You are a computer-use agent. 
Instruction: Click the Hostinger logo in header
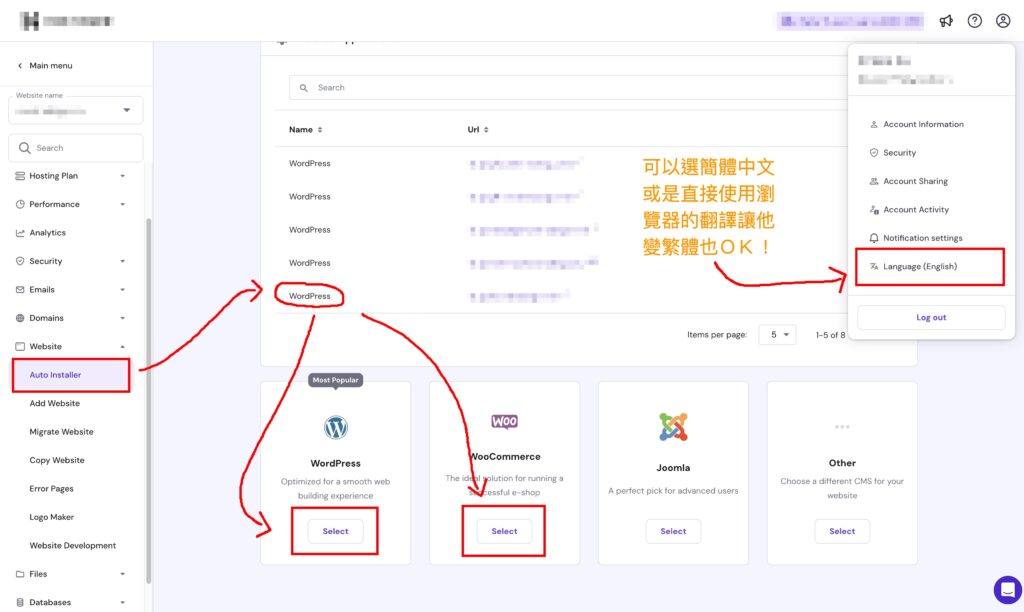(x=67, y=21)
